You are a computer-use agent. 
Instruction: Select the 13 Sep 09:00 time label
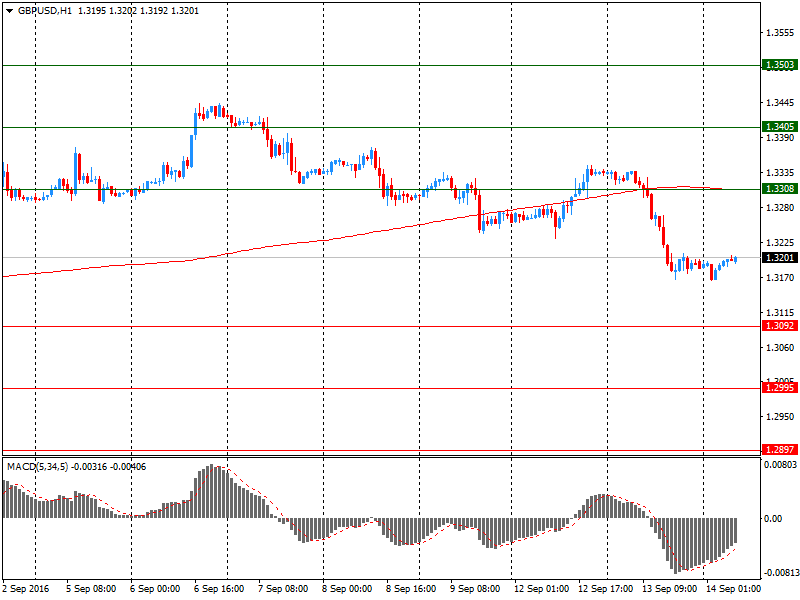point(669,589)
